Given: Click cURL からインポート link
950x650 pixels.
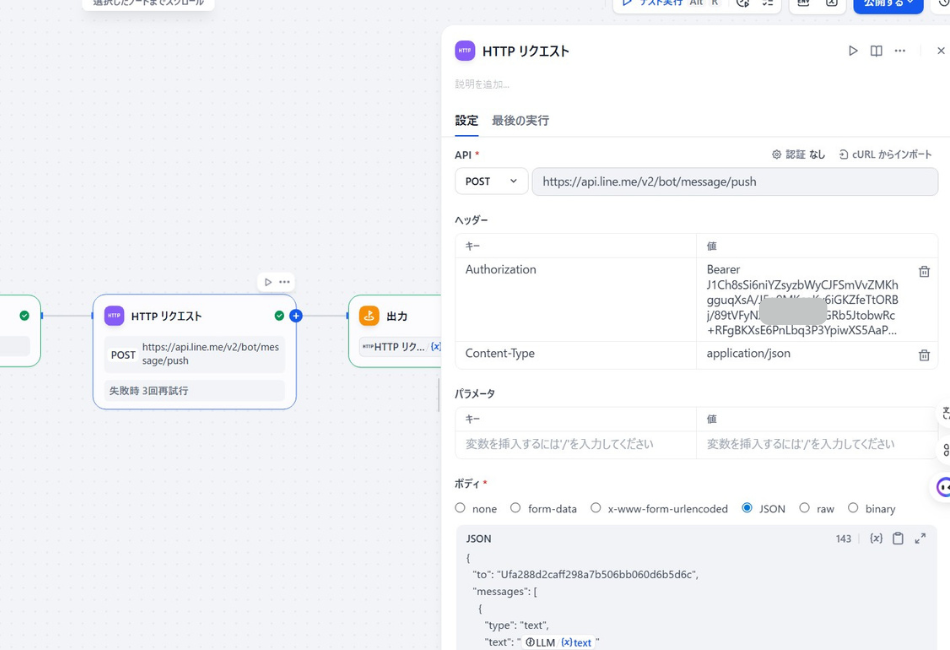Looking at the screenshot, I should [x=887, y=154].
